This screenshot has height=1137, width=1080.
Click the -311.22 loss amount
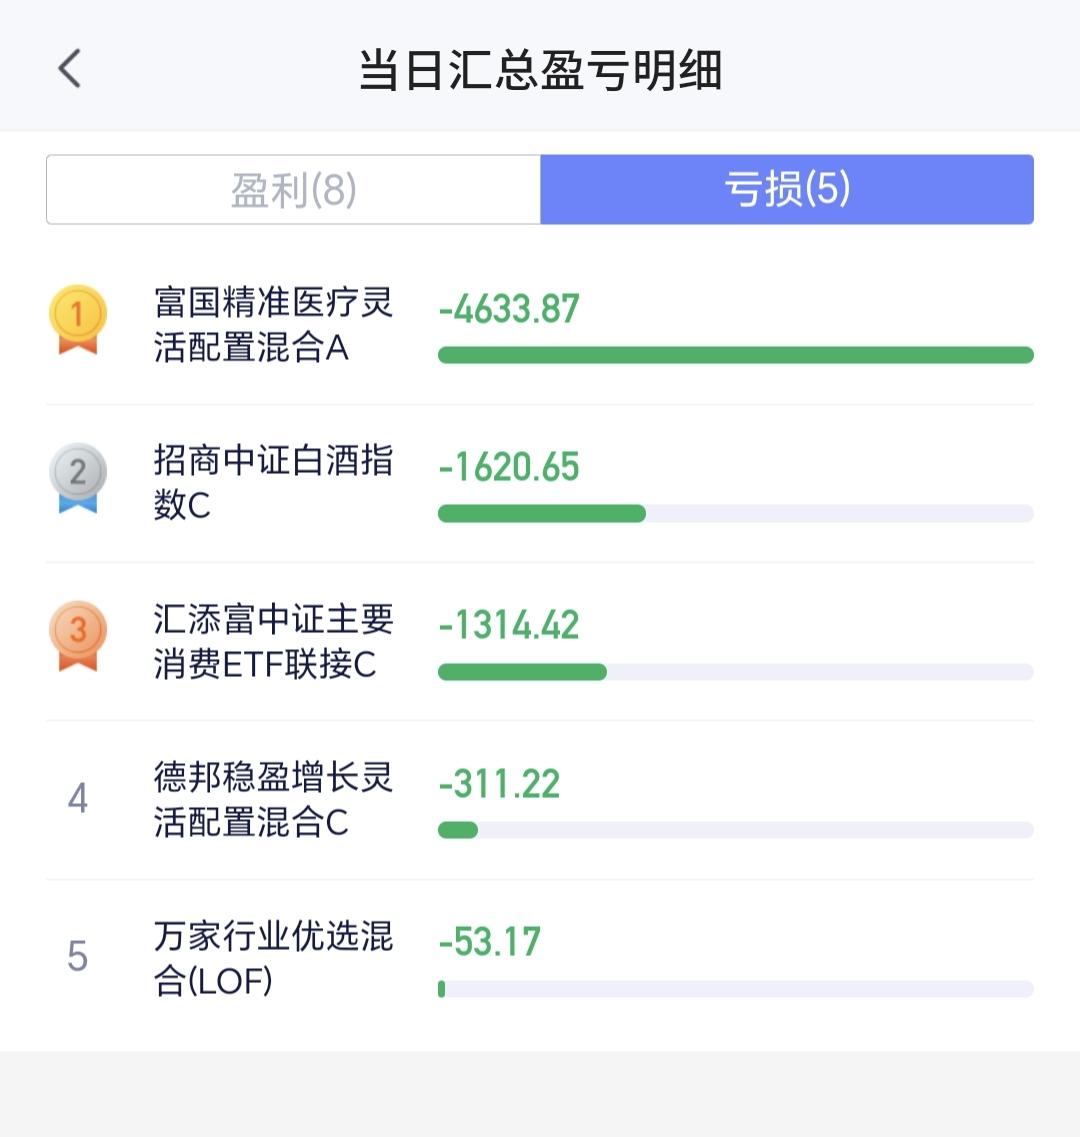[x=500, y=784]
